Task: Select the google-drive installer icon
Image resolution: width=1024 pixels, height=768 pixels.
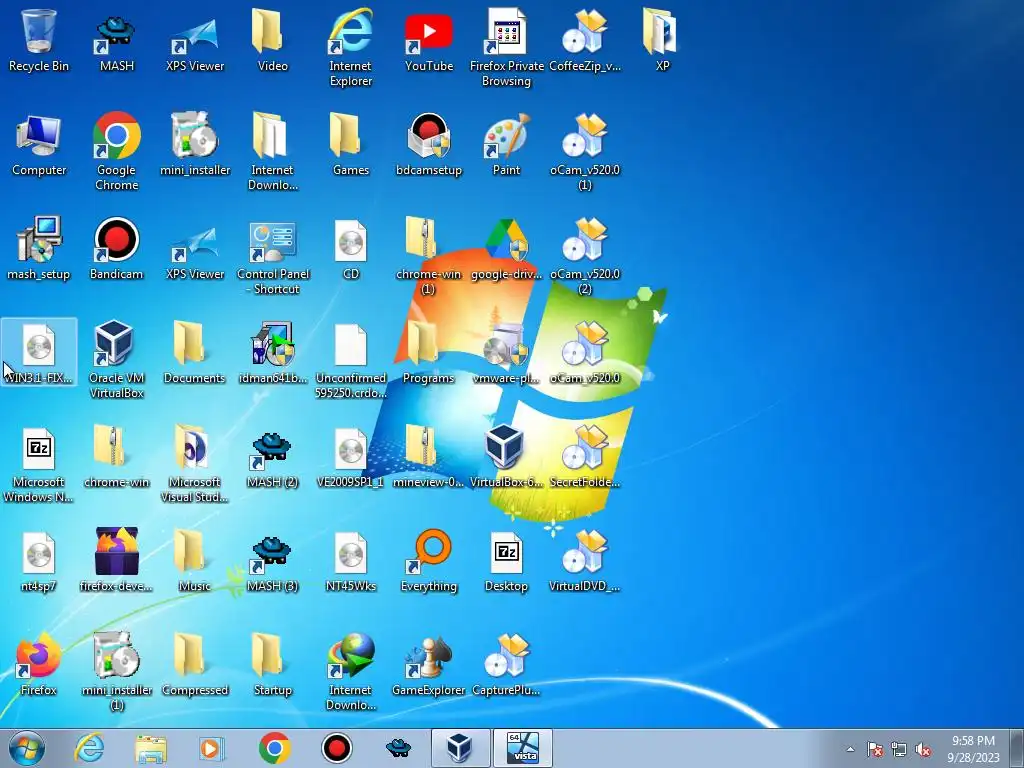Action: tap(506, 248)
